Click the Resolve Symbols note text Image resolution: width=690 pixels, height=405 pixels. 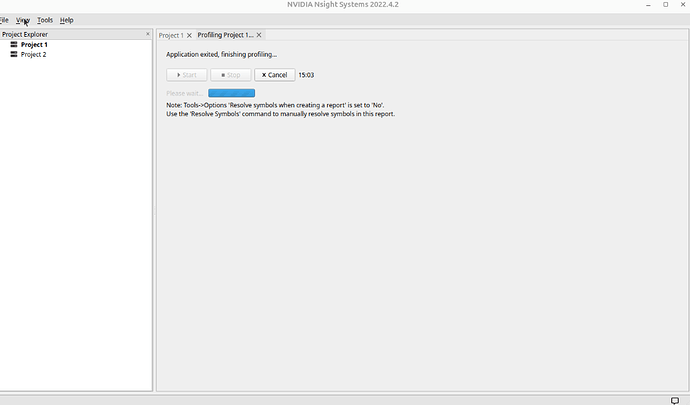pyautogui.click(x=280, y=110)
